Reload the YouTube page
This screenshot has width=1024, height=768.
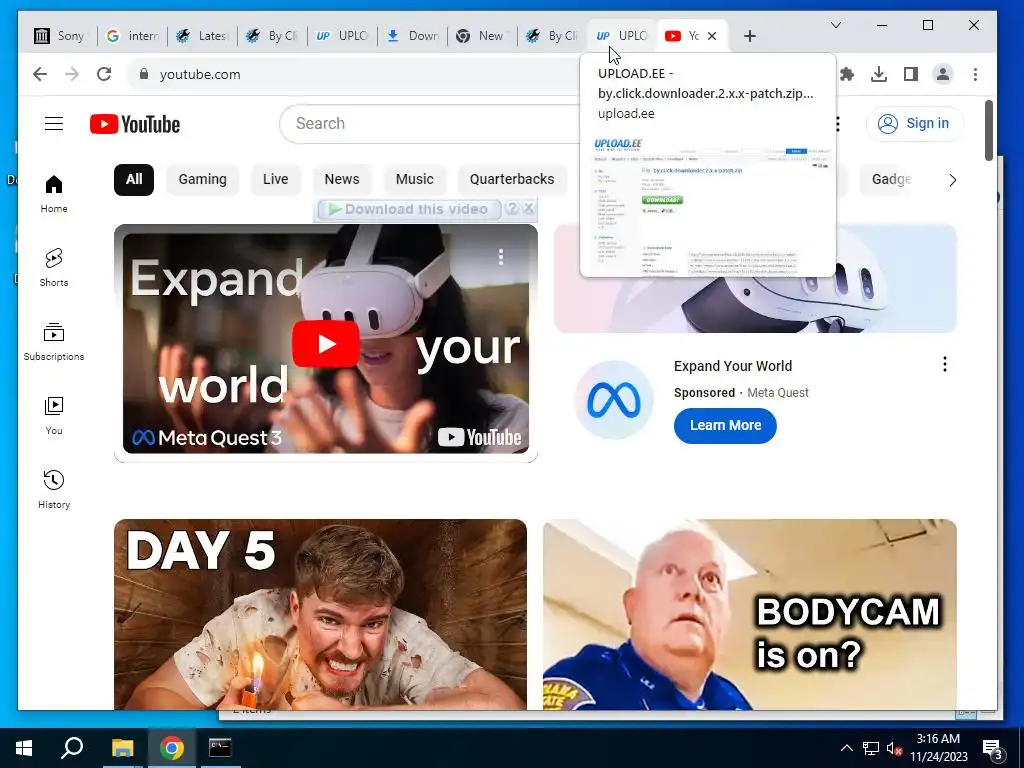[x=104, y=74]
